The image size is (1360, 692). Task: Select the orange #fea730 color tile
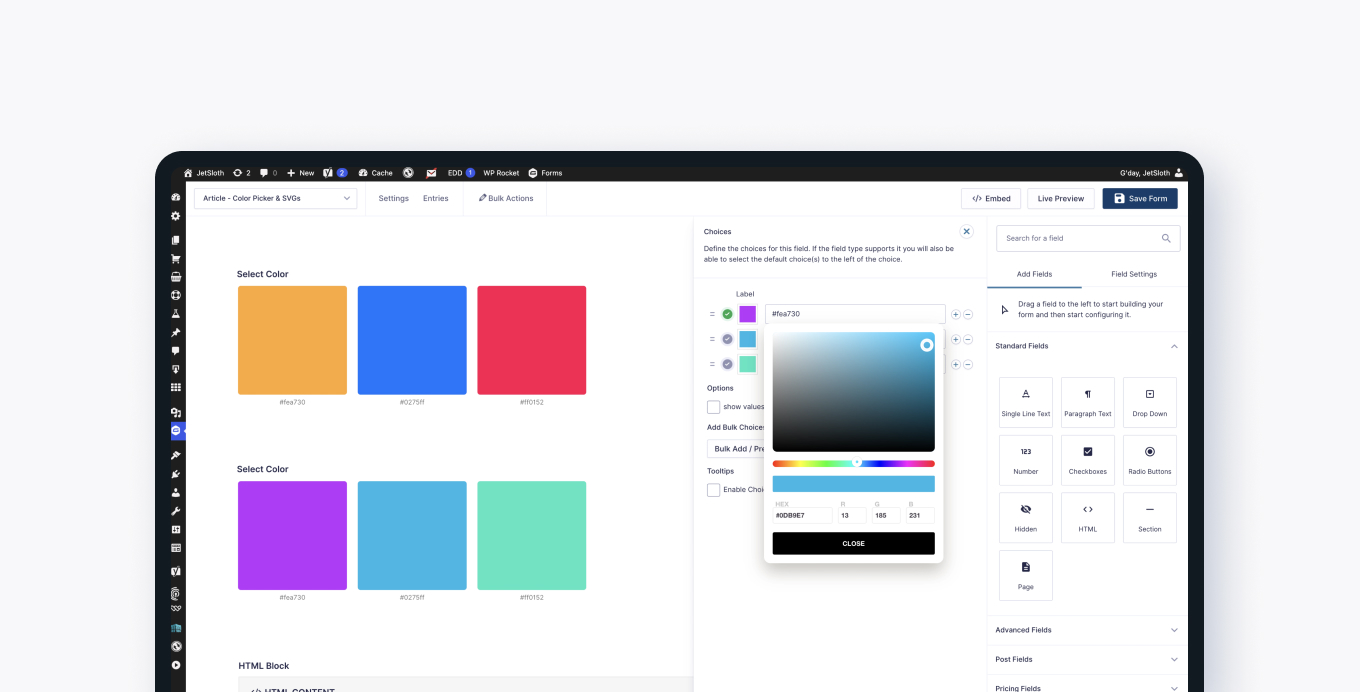[x=292, y=340]
